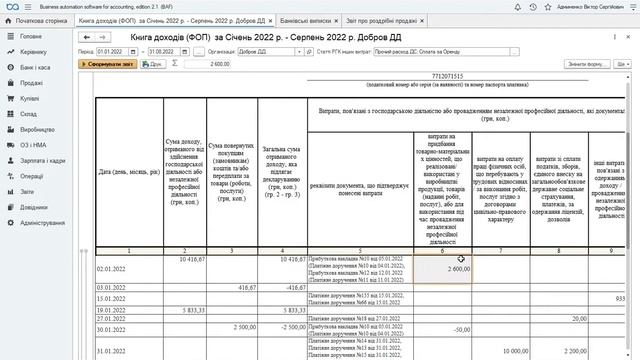Click the Організація field Добров ДД
The height and width of the screenshot is (360, 640).
[266, 52]
